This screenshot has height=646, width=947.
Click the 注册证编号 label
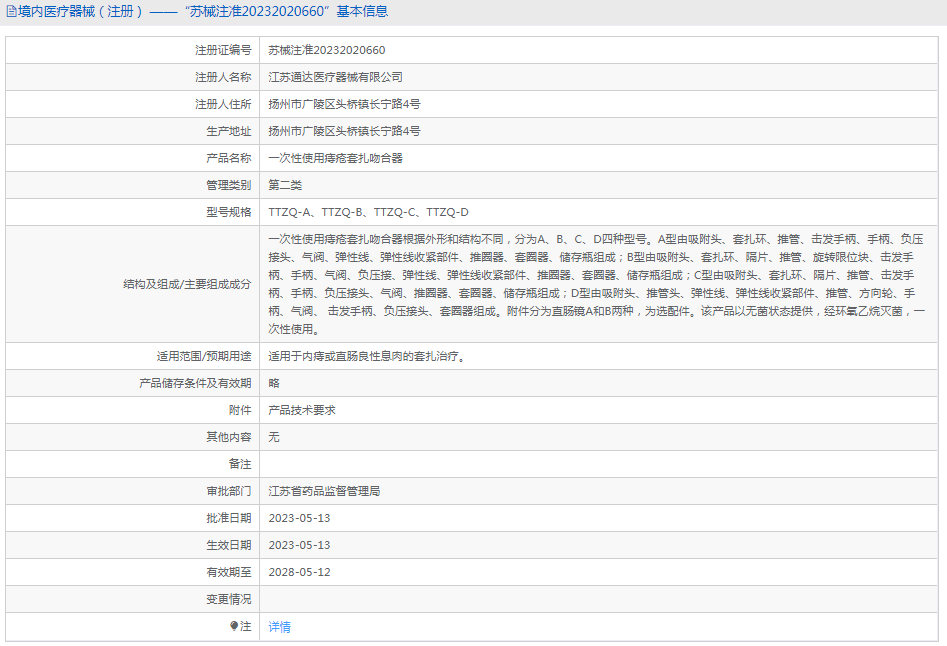click(x=223, y=50)
